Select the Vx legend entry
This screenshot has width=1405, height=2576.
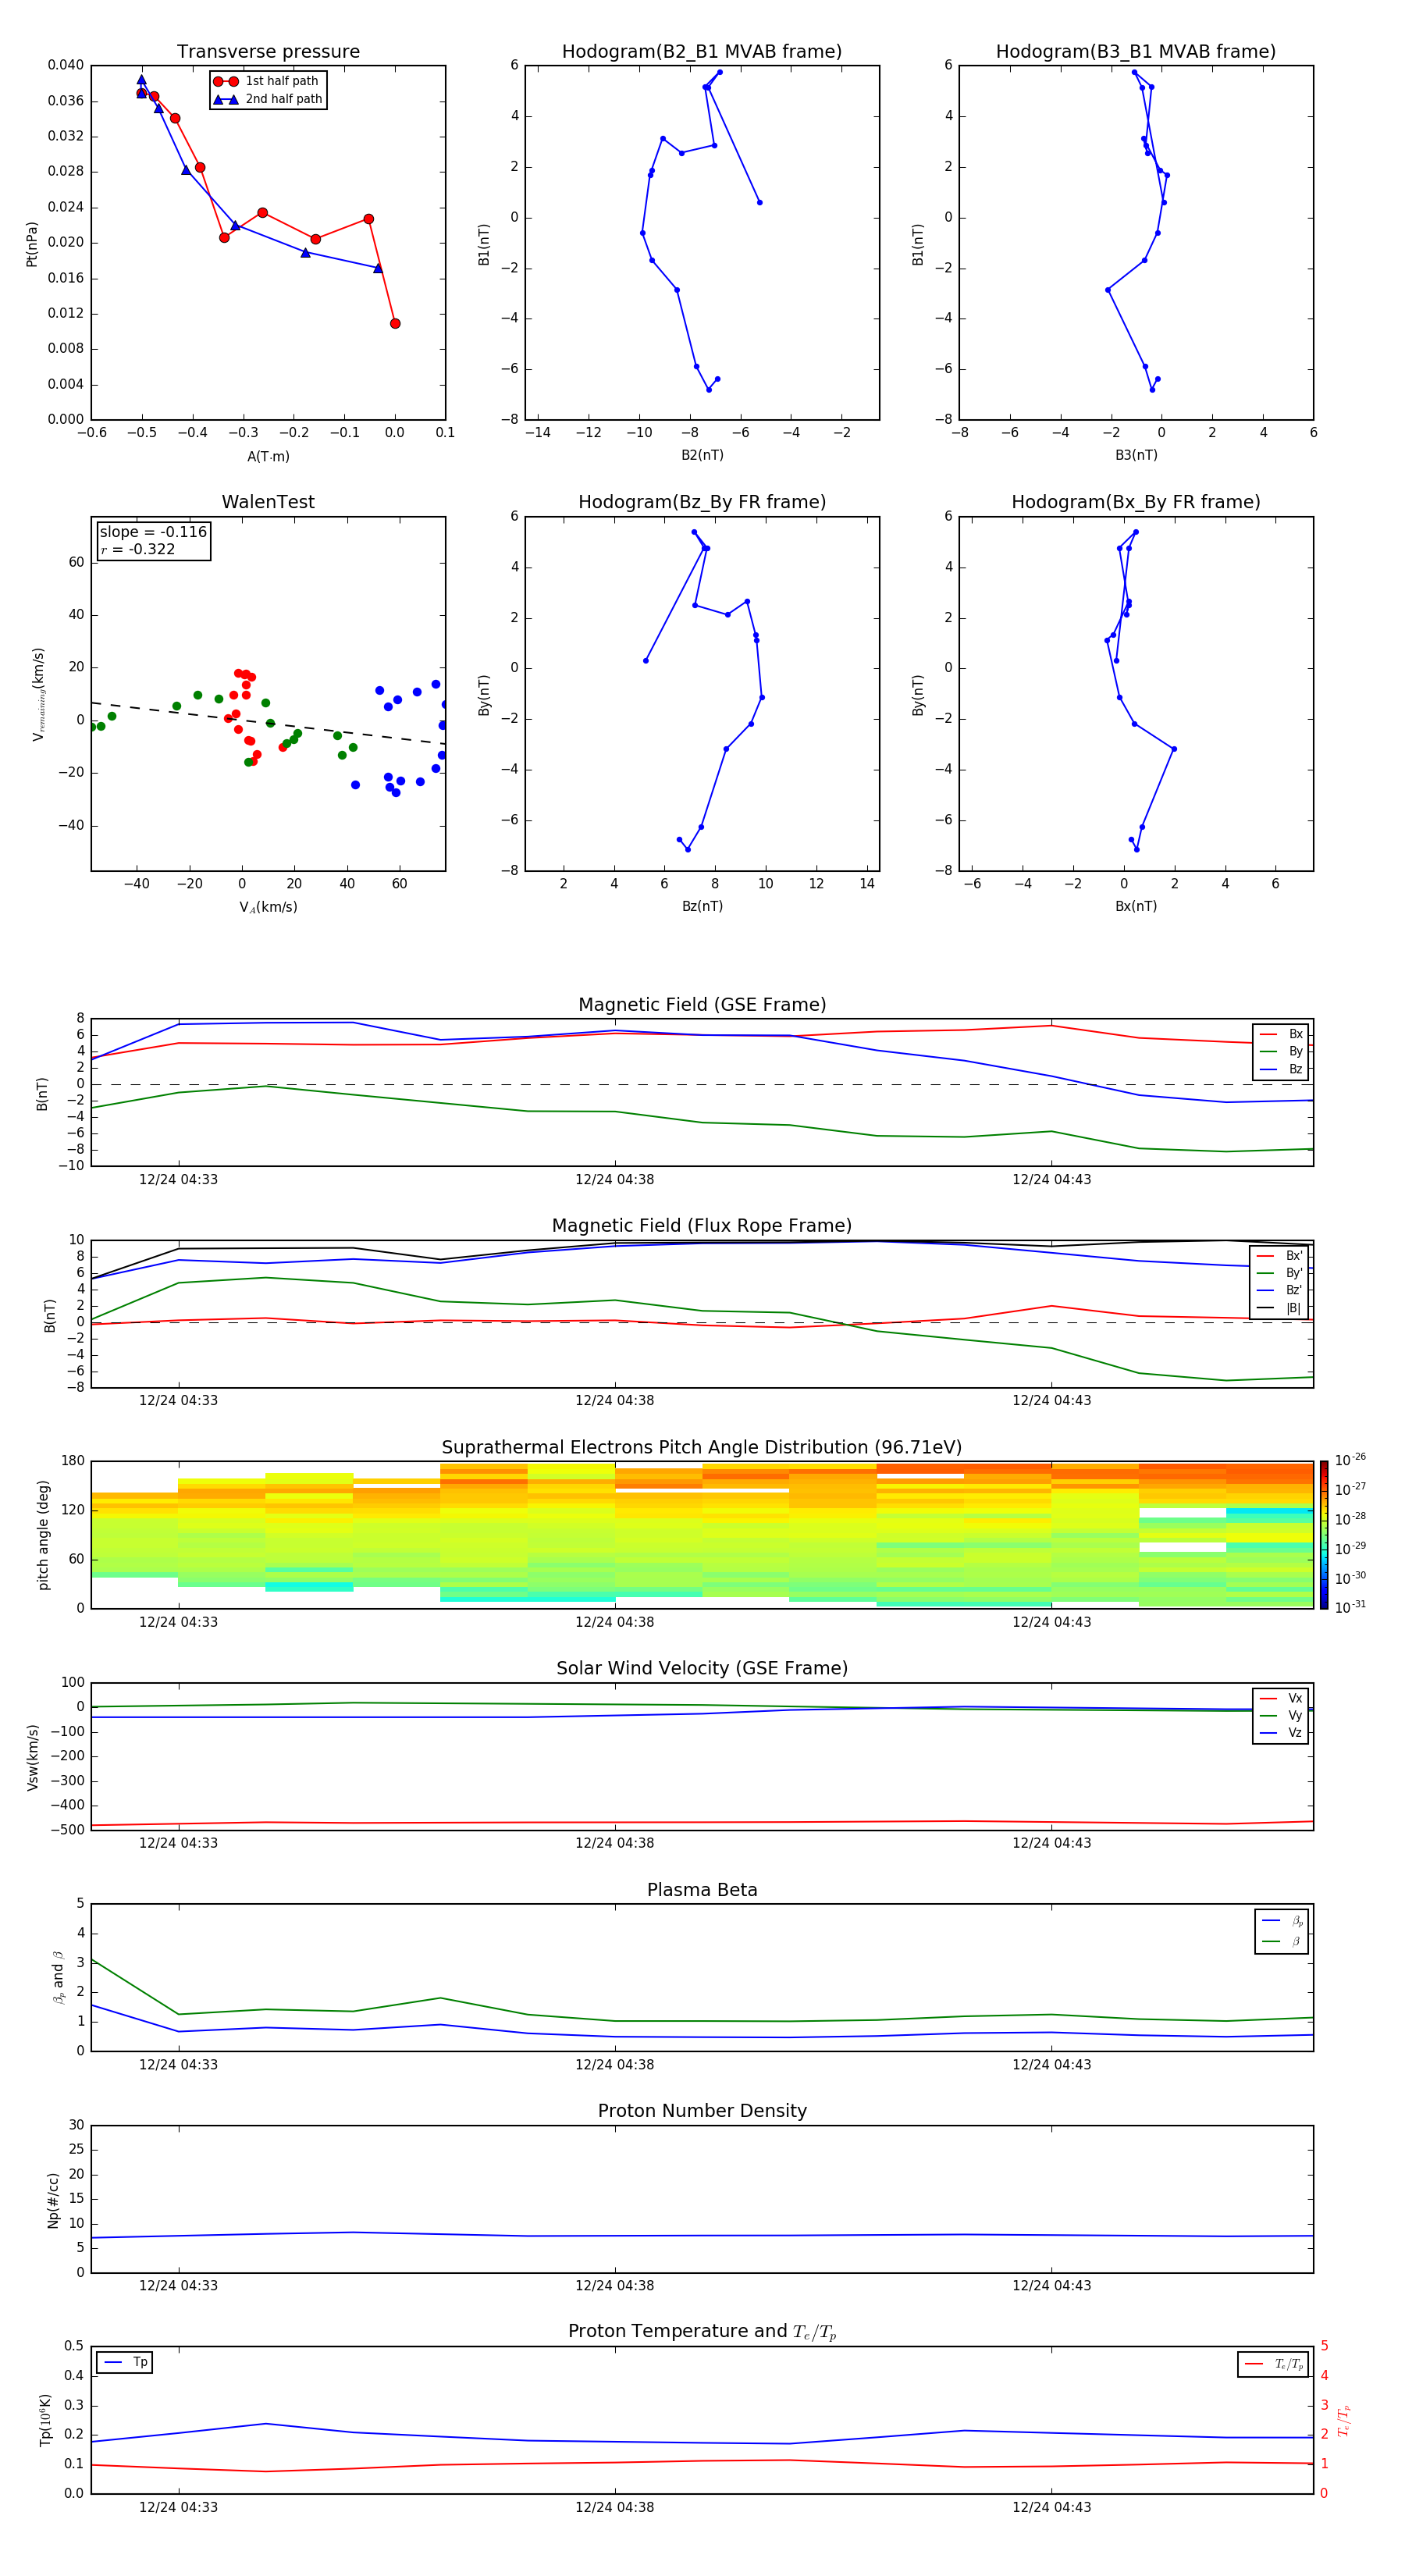point(1281,1698)
